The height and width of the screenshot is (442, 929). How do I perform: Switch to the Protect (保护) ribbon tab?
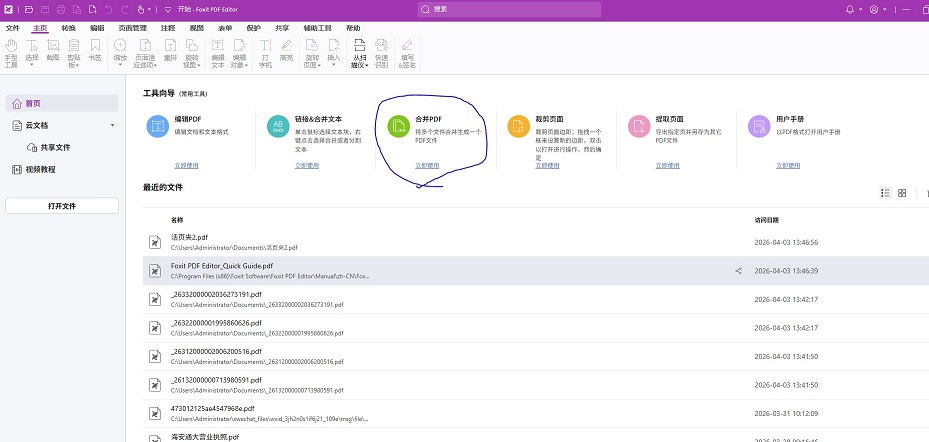tap(253, 29)
